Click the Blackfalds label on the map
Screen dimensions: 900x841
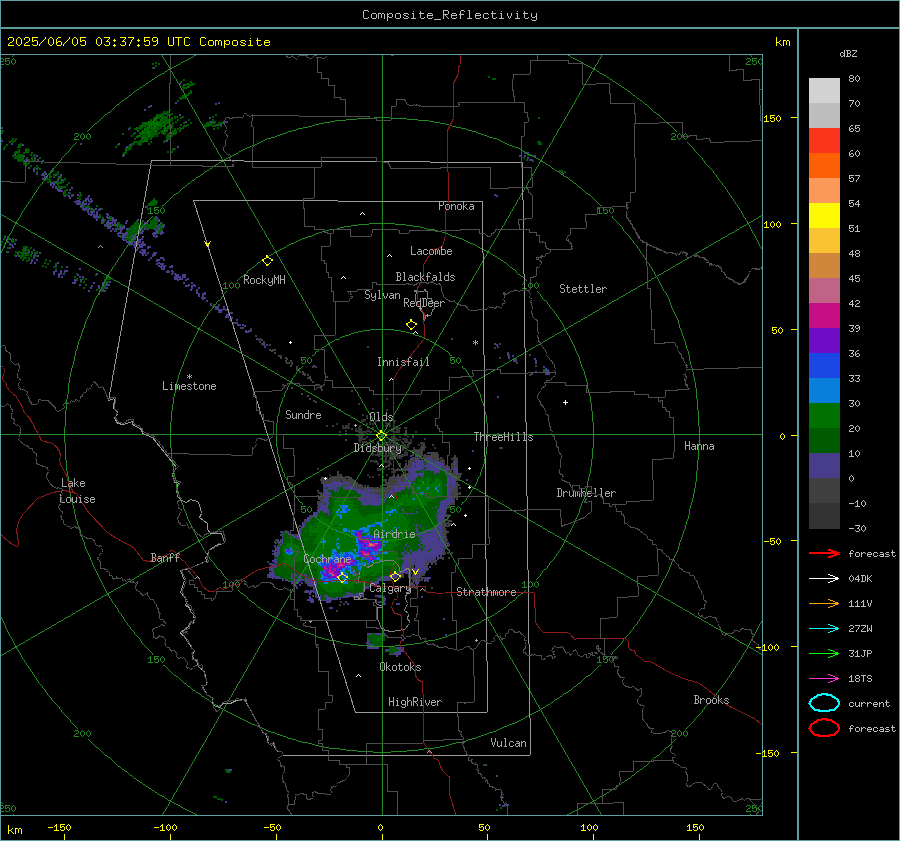(x=425, y=277)
